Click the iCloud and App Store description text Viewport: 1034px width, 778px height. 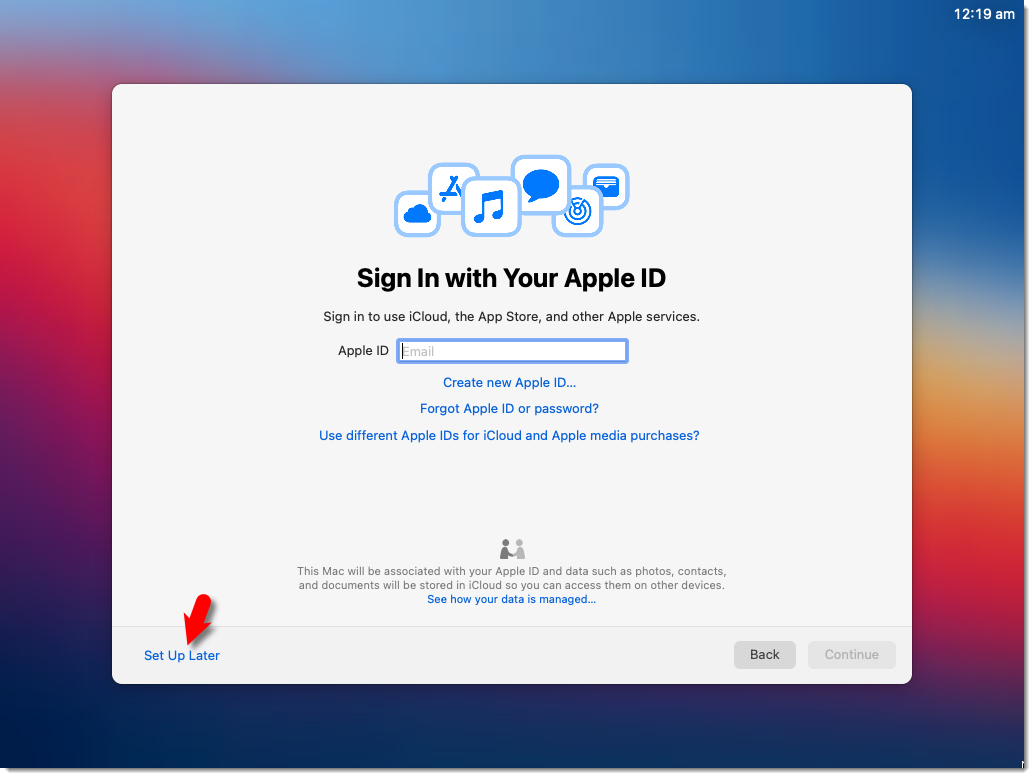point(511,316)
